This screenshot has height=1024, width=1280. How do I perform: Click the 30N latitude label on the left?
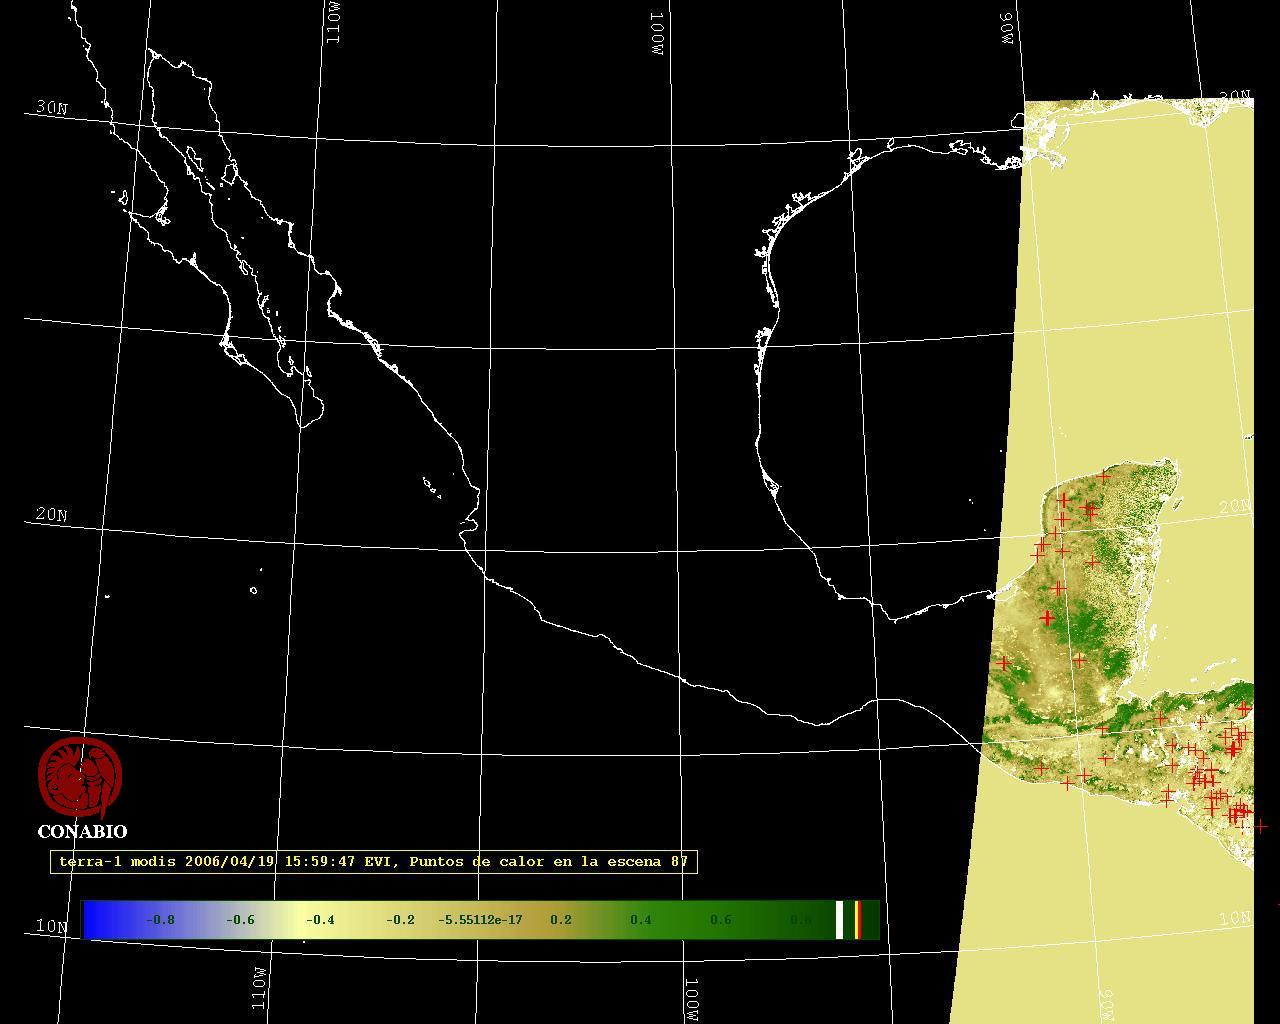coord(51,108)
